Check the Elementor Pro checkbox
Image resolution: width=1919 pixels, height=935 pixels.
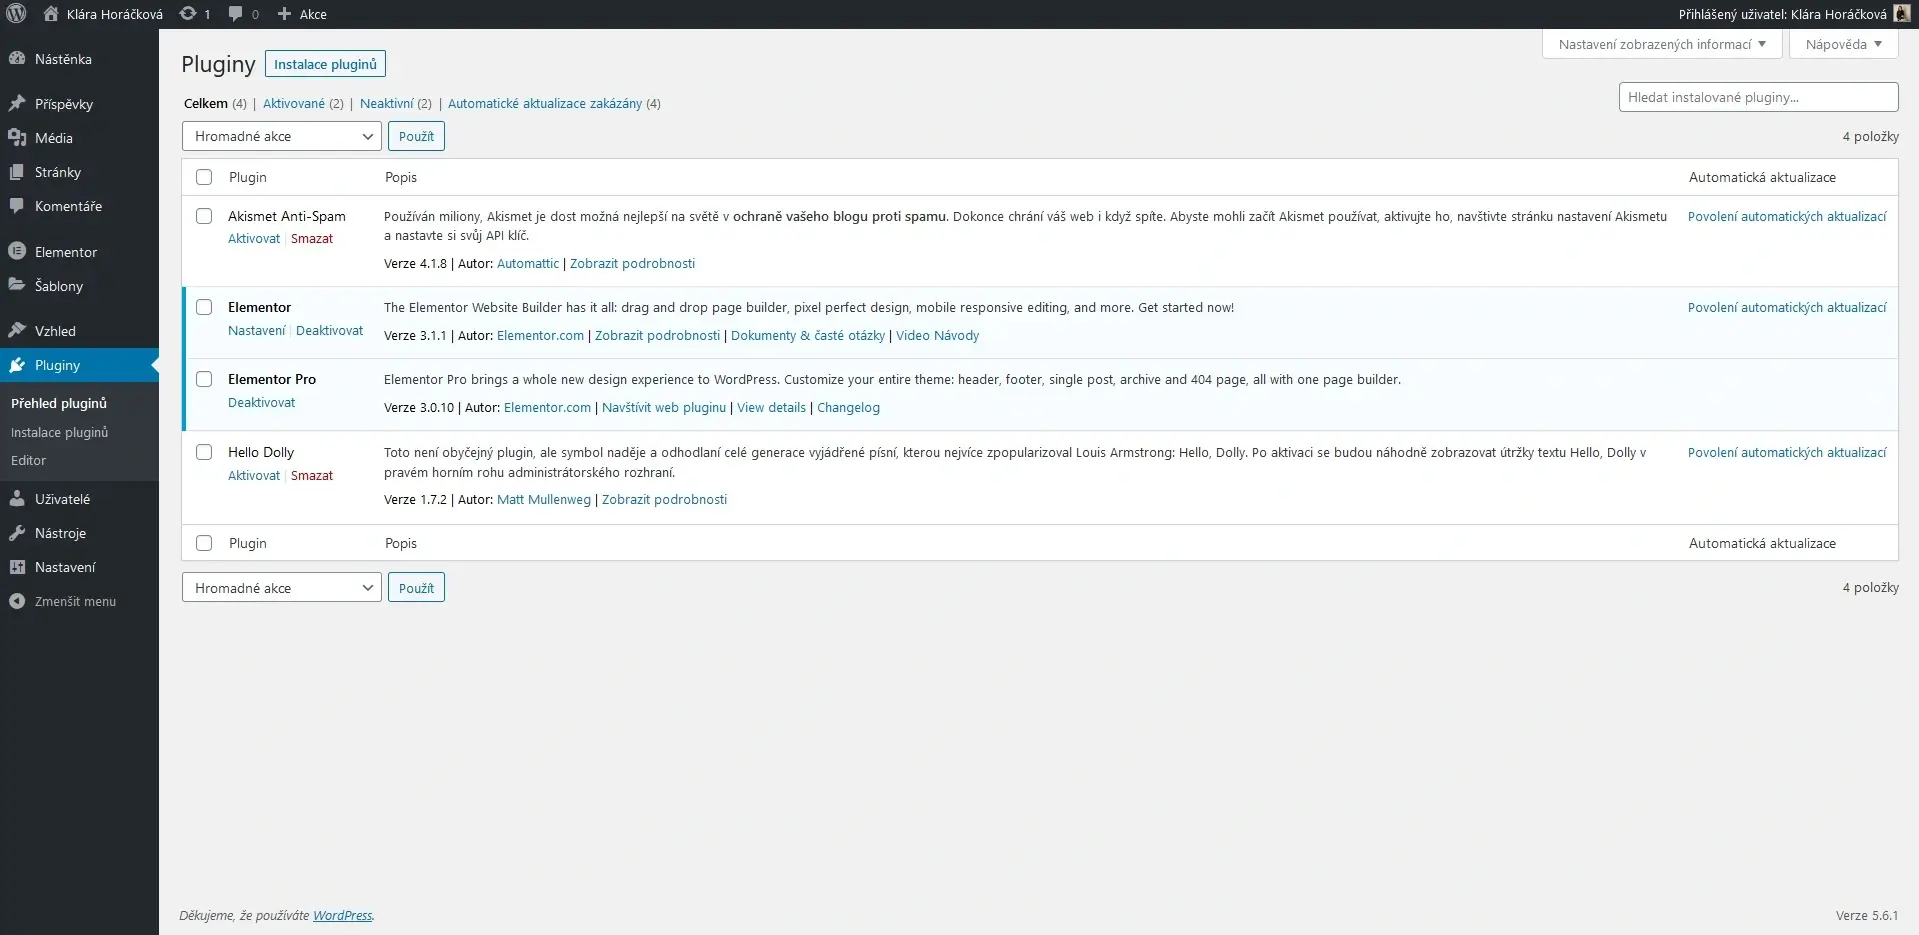pos(204,379)
